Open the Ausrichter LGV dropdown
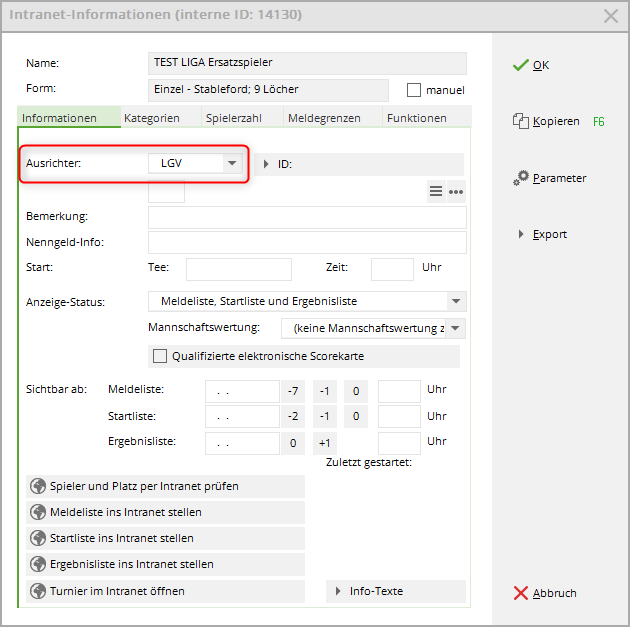Viewport: 630px width, 627px height. tap(232, 163)
